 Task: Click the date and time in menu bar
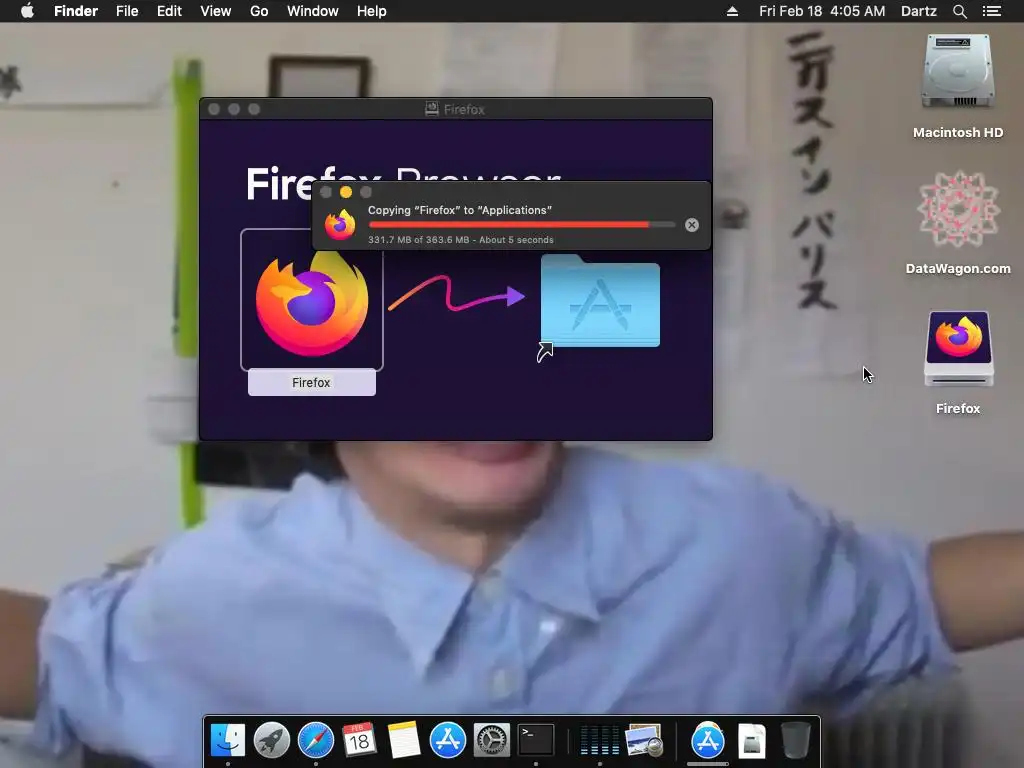[x=822, y=11]
